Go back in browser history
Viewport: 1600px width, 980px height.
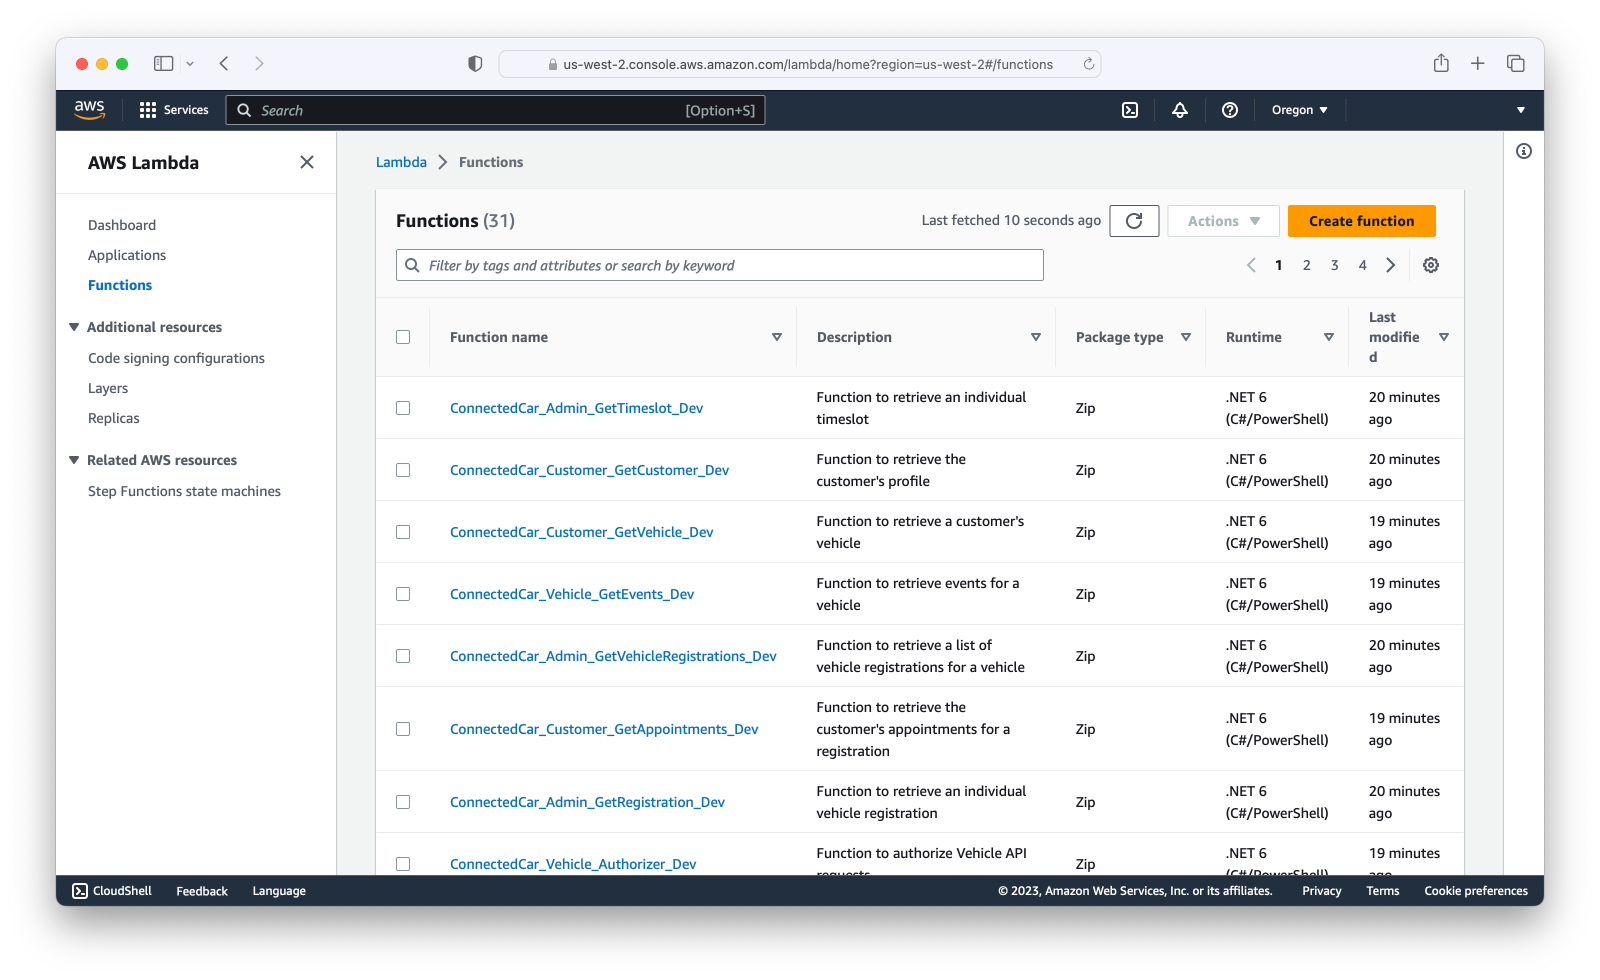coord(224,64)
